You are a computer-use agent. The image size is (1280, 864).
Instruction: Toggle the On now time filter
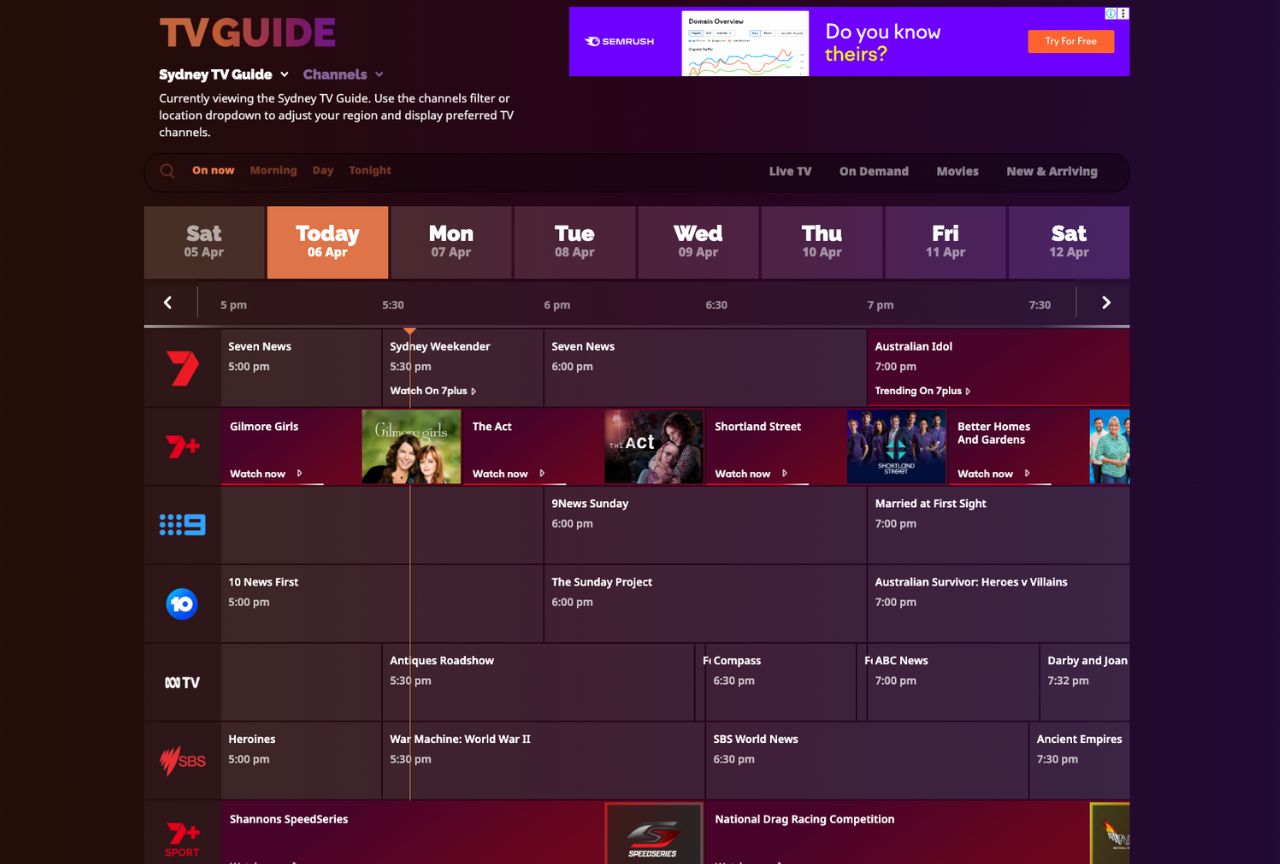(x=213, y=170)
